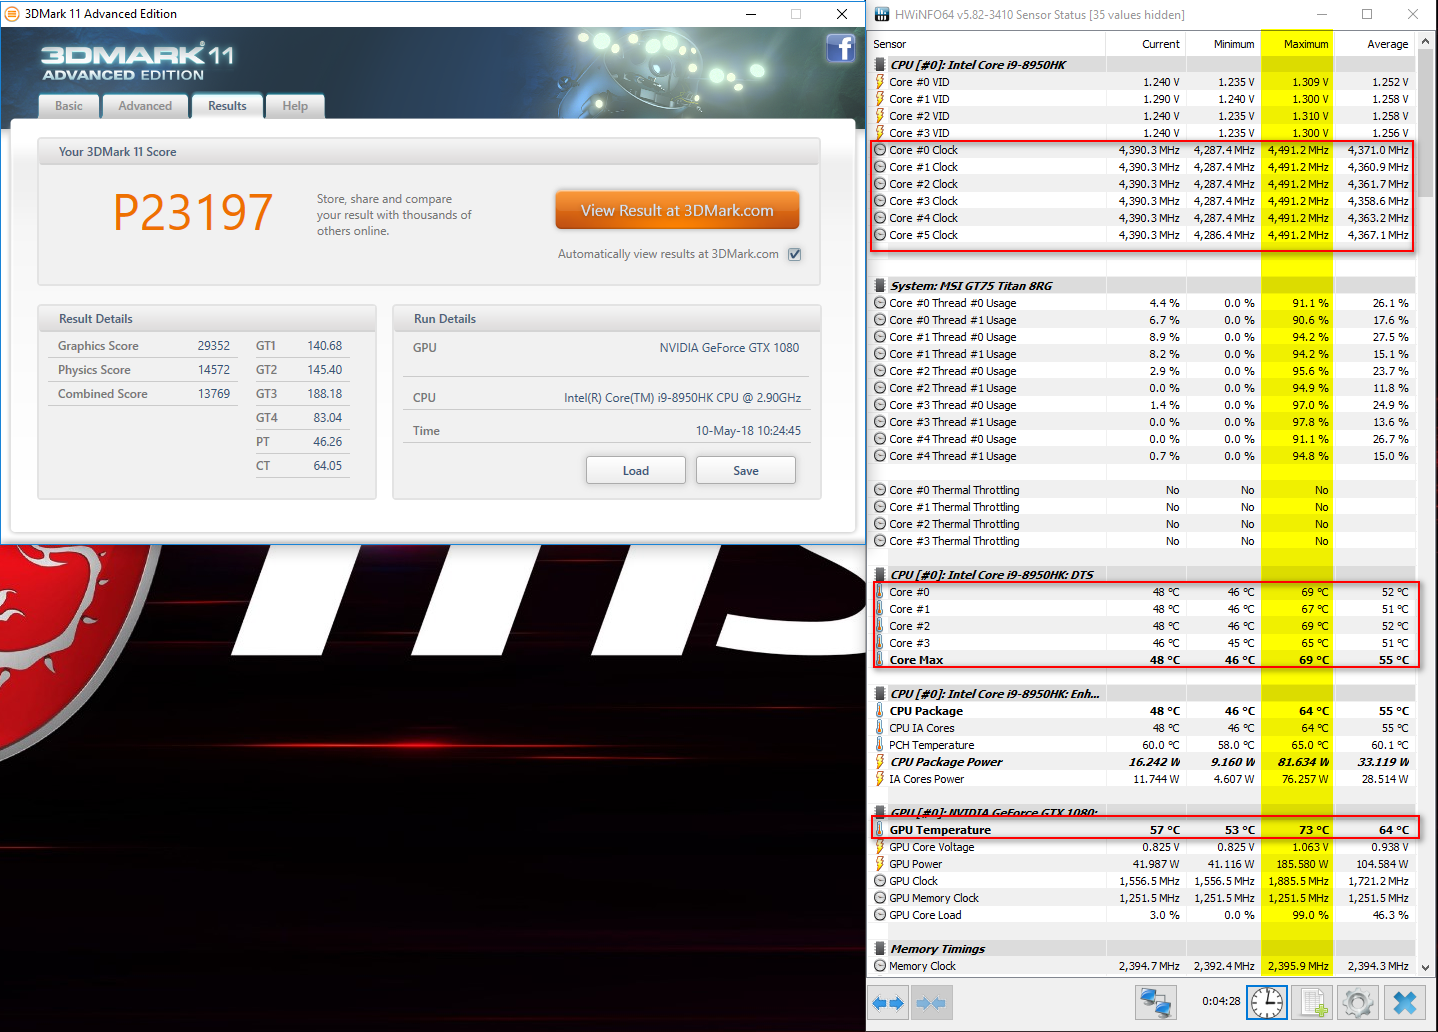
Task: Select the GPU Core Voltage row
Action: 1141,847
